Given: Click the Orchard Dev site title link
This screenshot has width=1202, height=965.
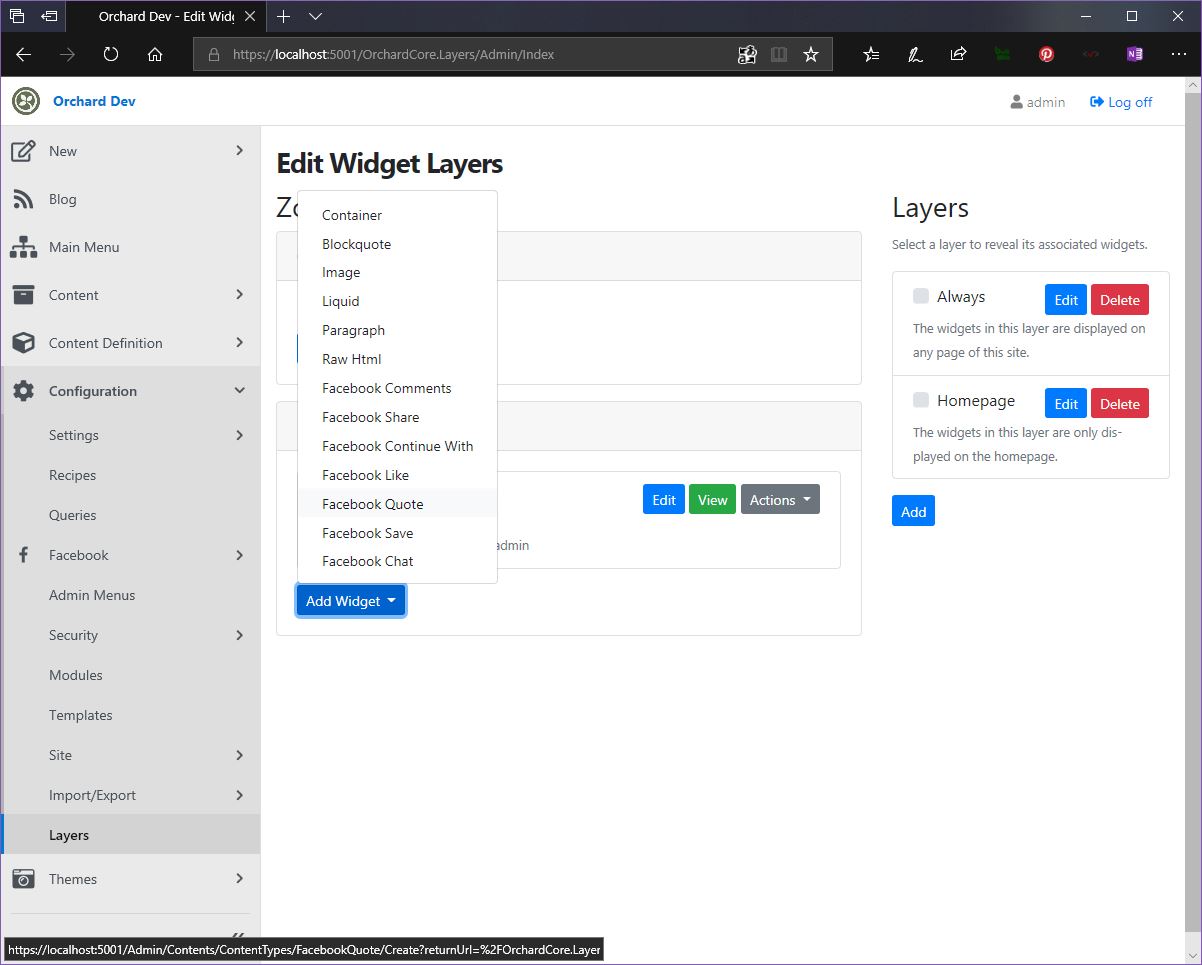Looking at the screenshot, I should 94,101.
